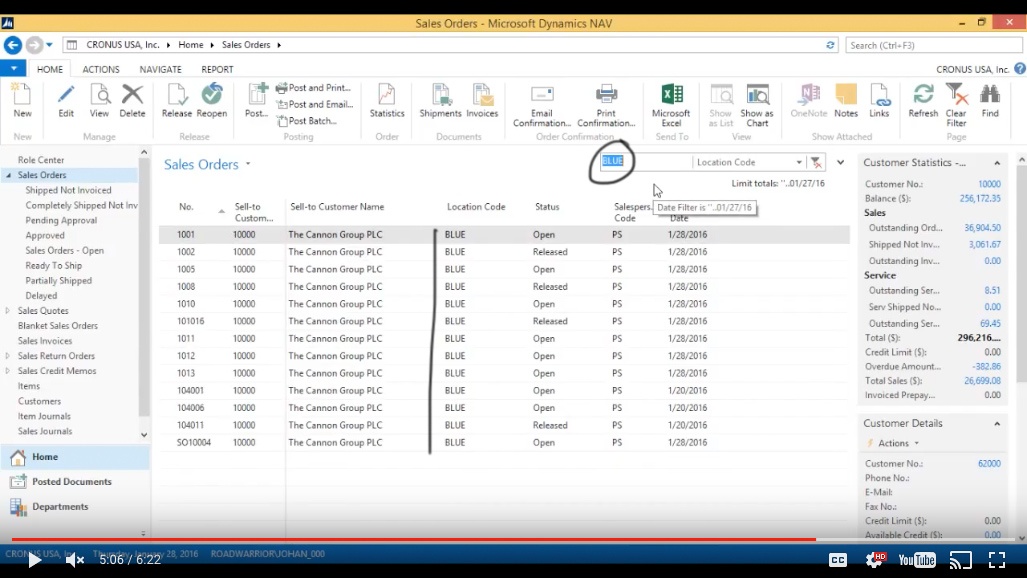Open Shipped Not Invoiced view

point(68,190)
